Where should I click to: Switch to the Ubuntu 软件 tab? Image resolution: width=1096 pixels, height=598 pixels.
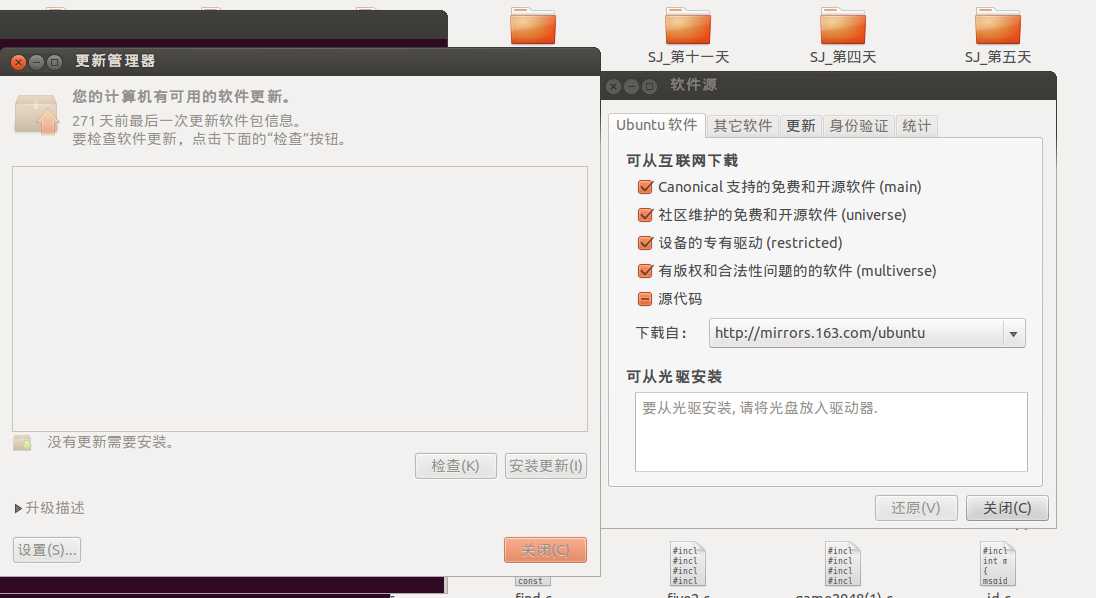[656, 125]
